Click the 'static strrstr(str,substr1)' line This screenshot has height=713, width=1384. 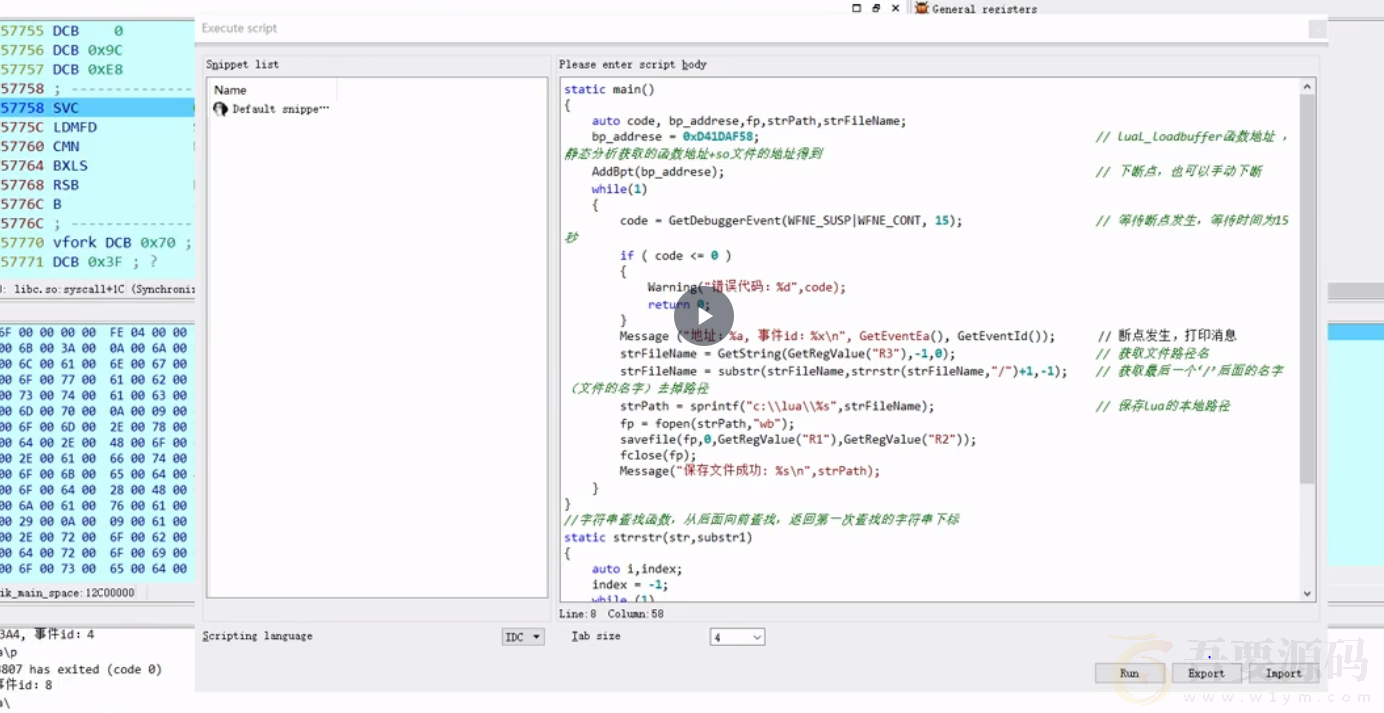658,538
